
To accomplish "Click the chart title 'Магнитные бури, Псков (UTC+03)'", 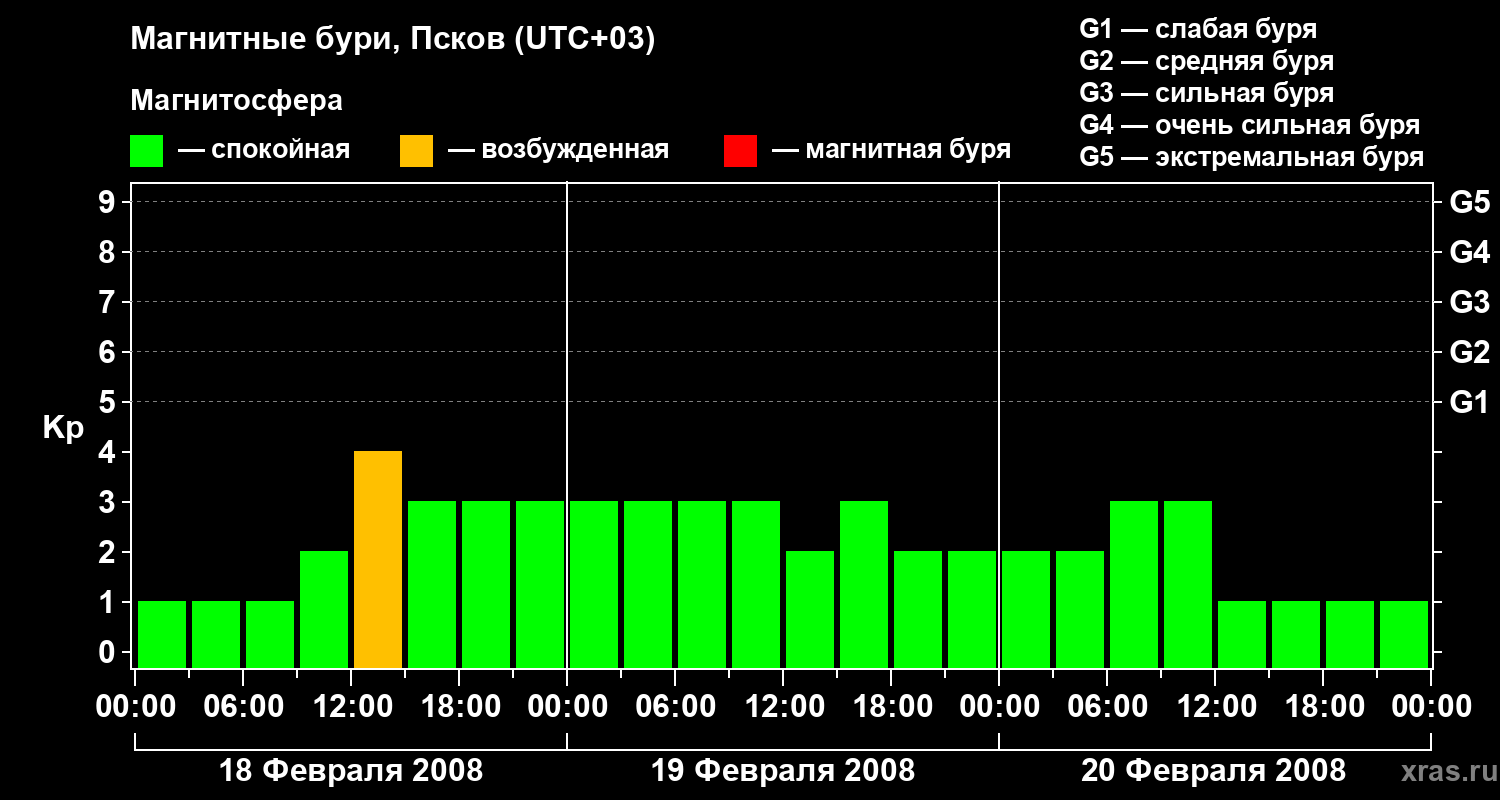I will 393,40.
